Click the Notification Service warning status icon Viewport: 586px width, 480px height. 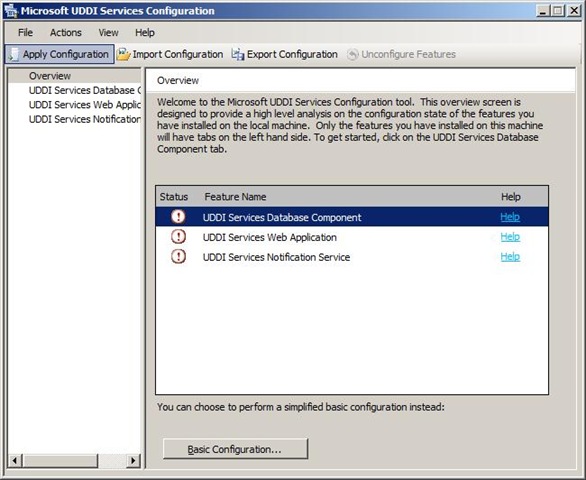[x=178, y=256]
